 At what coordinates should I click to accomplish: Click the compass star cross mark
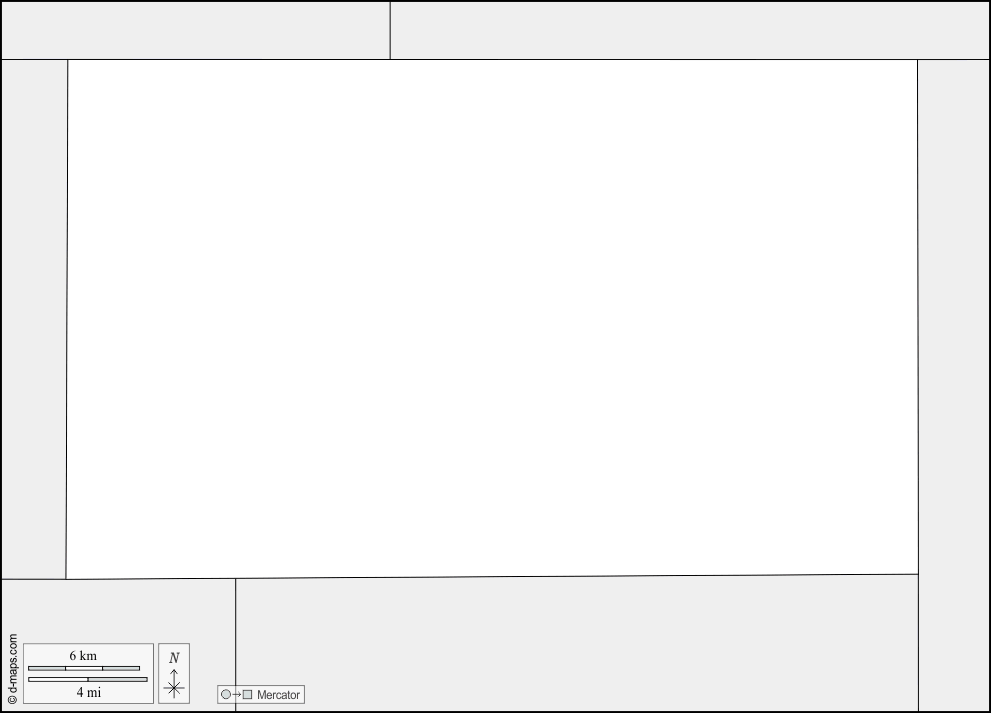[174, 688]
